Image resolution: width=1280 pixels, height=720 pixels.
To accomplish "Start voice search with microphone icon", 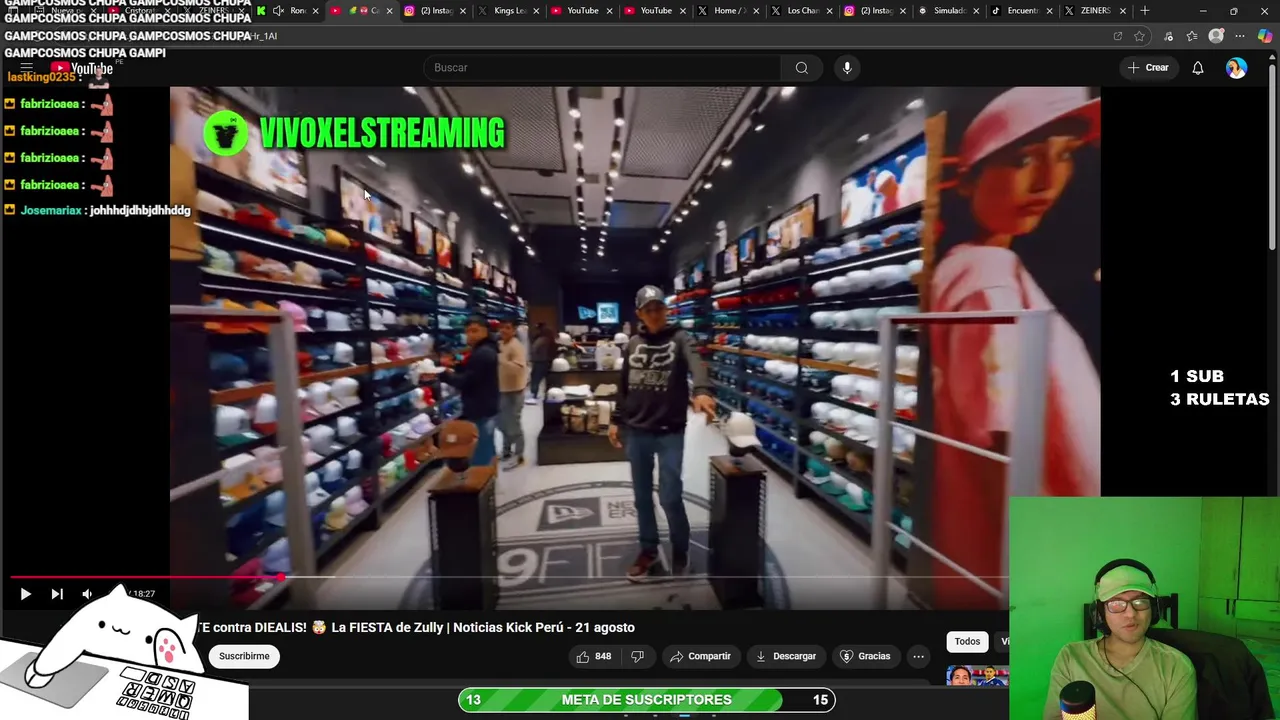I will [847, 68].
